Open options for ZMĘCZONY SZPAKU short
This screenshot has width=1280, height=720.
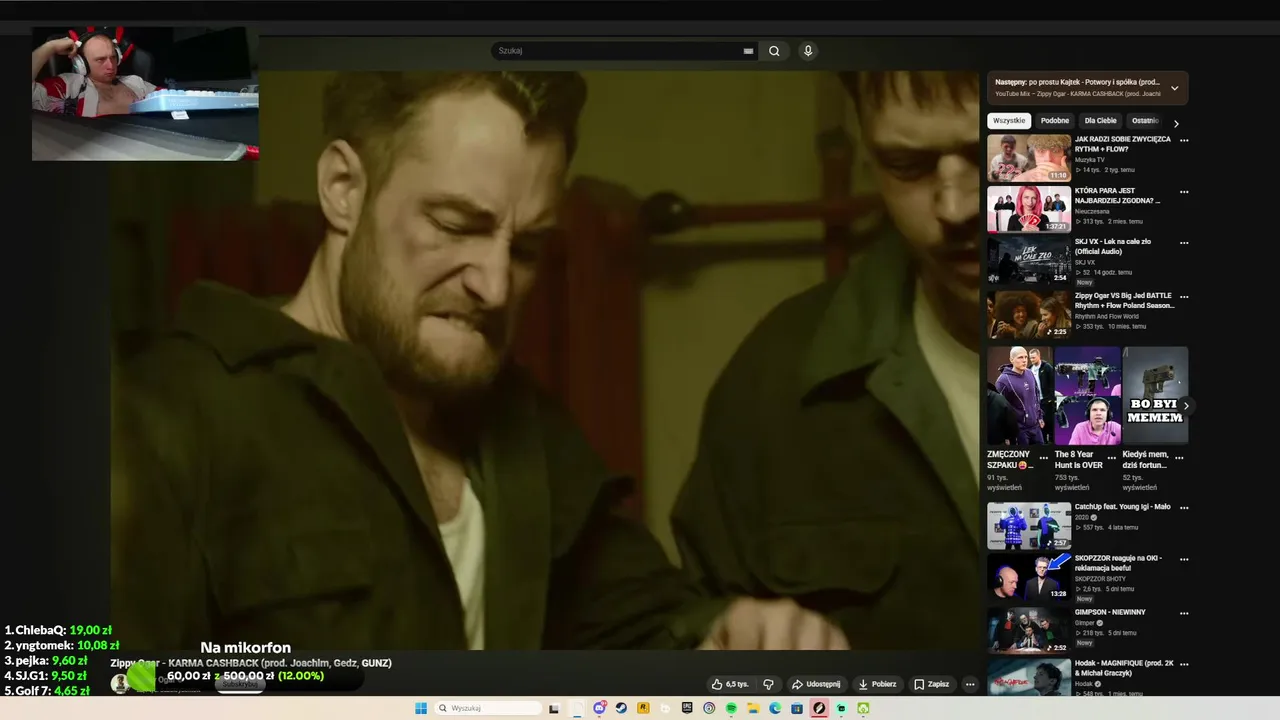pyautogui.click(x=1044, y=458)
